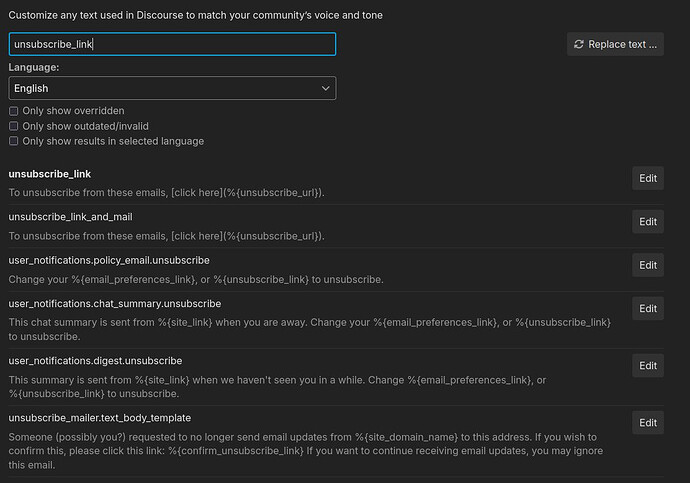Viewport: 690px width, 483px height.
Task: Click the Language: label
Action: pyautogui.click(x=34, y=67)
